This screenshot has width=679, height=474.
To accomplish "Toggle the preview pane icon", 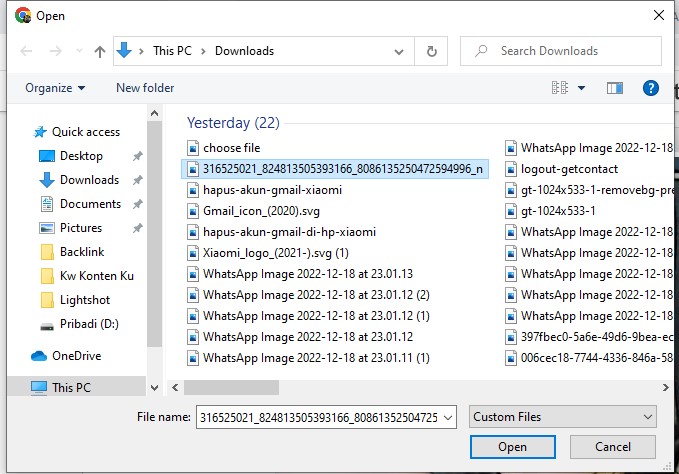I will point(615,88).
